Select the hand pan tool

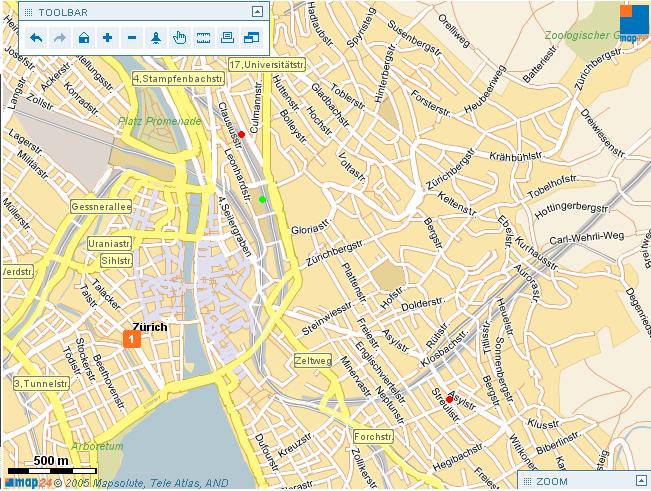click(x=180, y=38)
